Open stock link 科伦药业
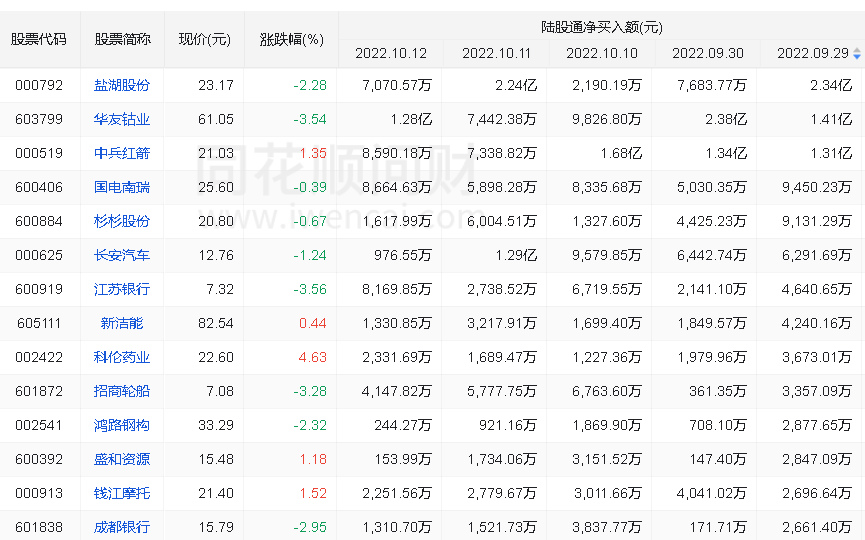This screenshot has width=865, height=540. [122, 357]
